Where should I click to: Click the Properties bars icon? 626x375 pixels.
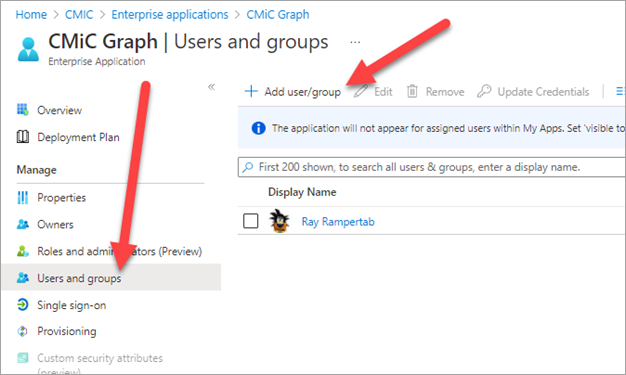click(23, 197)
